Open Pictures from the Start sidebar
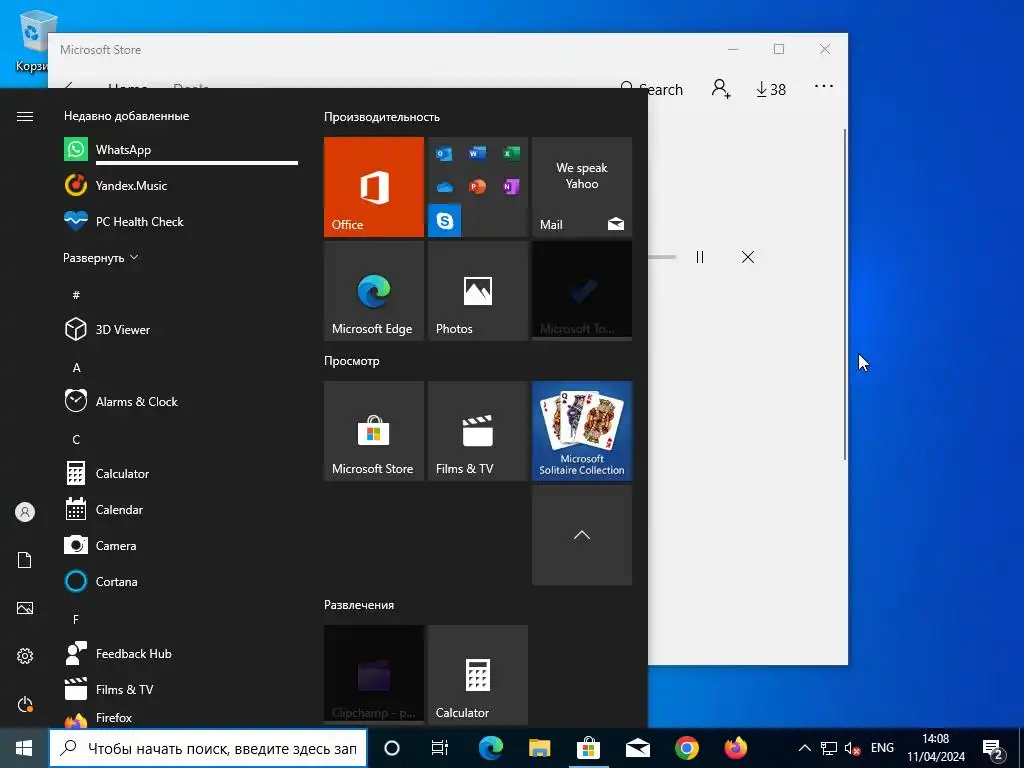The width and height of the screenshot is (1024, 768). (25, 608)
